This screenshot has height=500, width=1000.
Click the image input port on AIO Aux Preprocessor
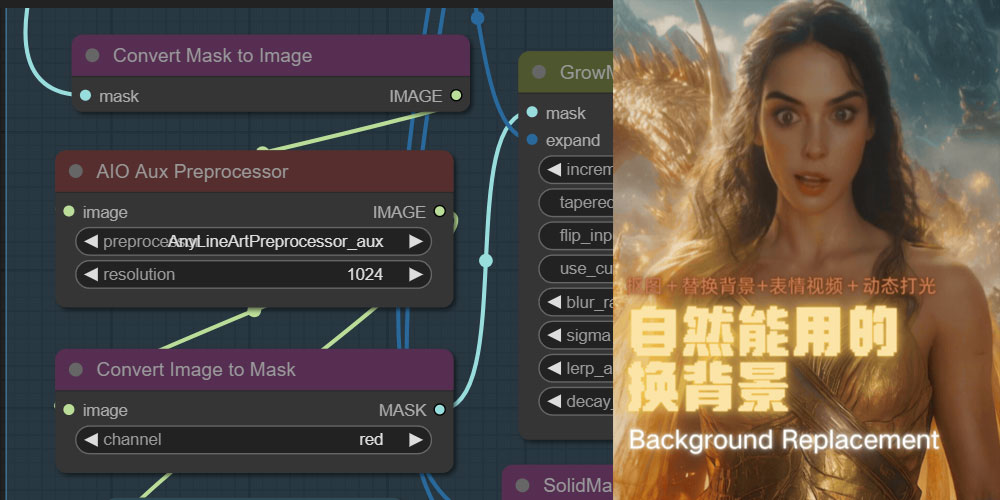(x=69, y=212)
